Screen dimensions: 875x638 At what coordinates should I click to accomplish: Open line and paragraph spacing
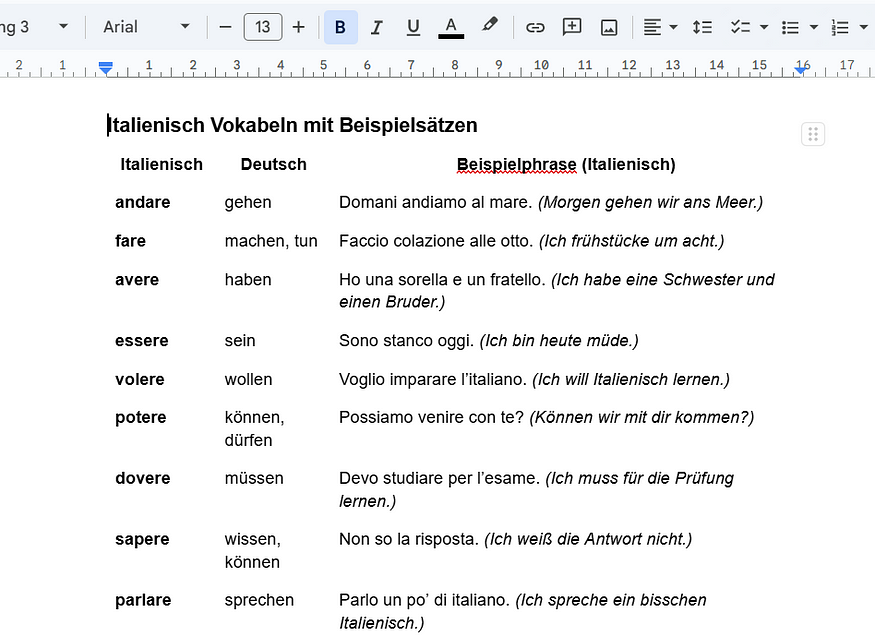[x=702, y=27]
